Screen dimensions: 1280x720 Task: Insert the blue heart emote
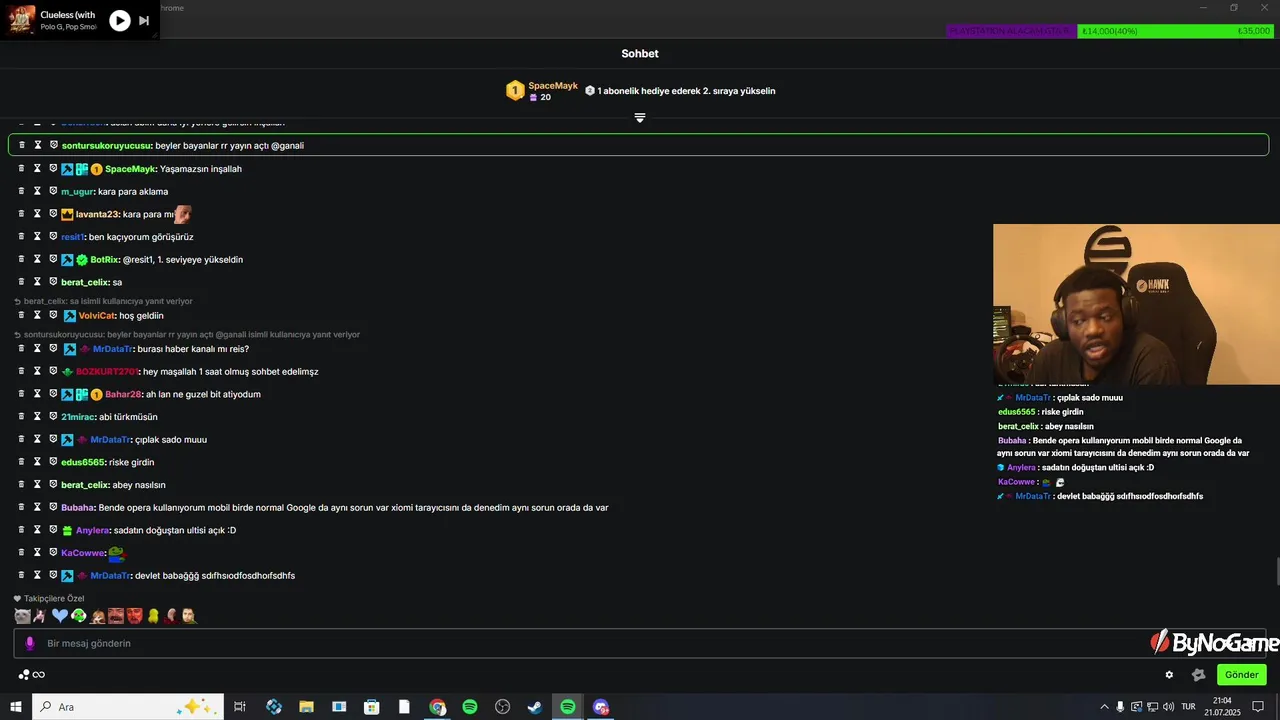pyautogui.click(x=60, y=616)
